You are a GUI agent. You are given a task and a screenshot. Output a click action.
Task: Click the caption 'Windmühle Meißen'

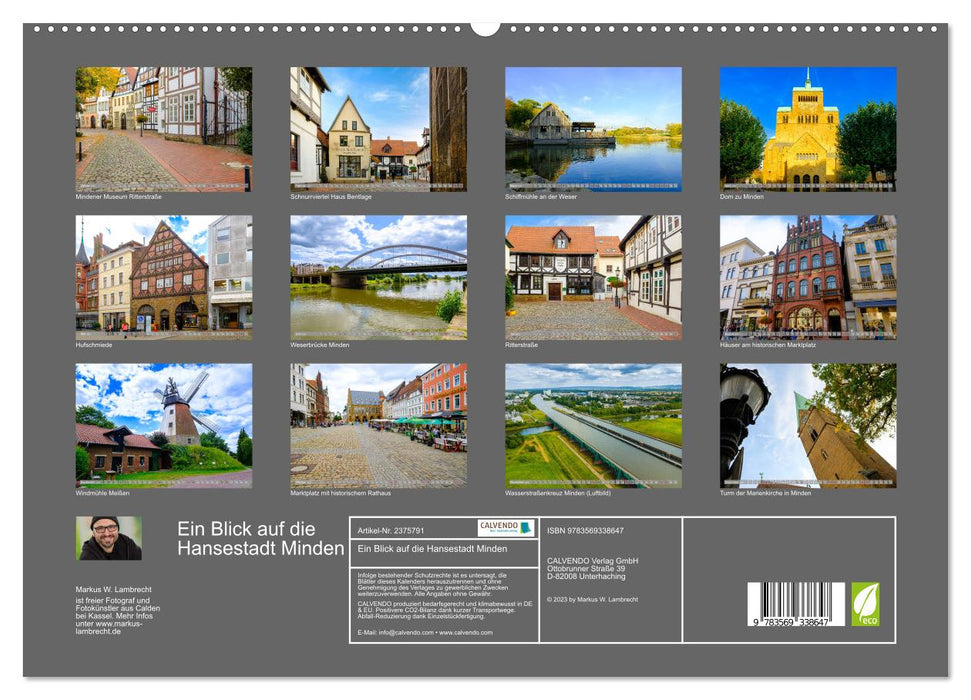102,494
